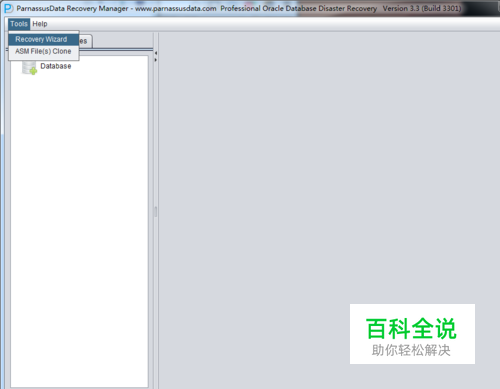Choose Recovery Wizard from Tools menu

pyautogui.click(x=44, y=39)
